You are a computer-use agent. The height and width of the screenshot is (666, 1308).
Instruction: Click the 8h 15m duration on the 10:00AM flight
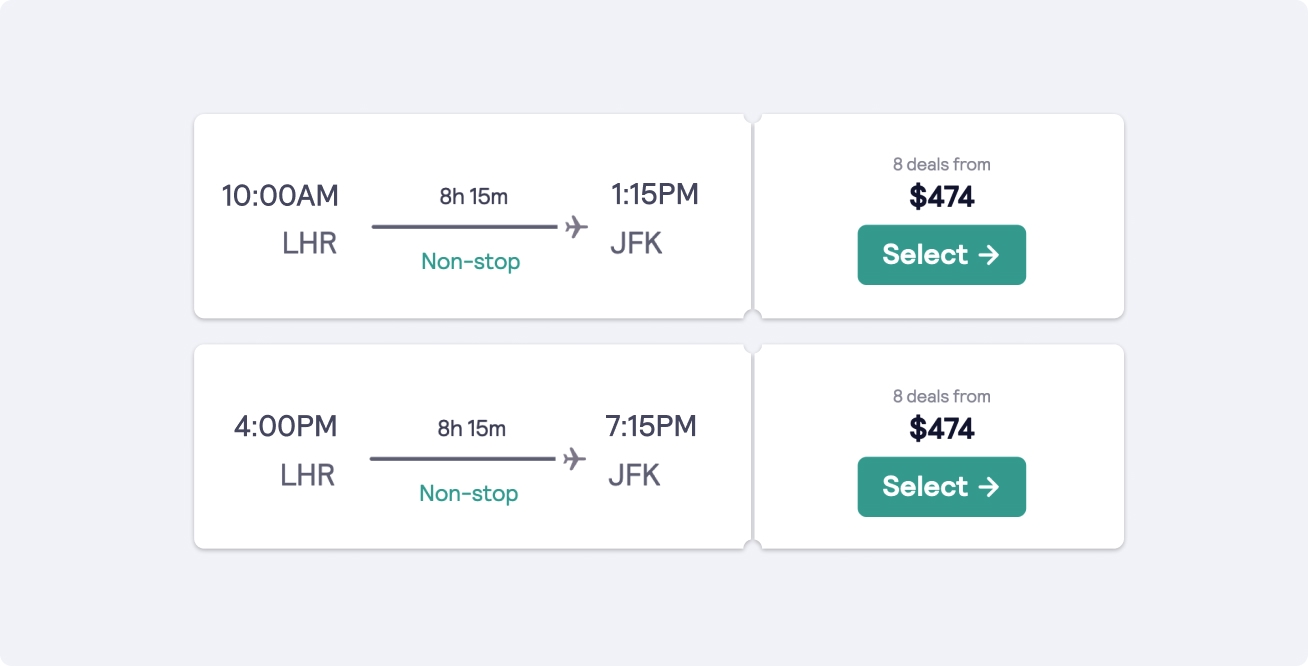[x=474, y=197]
